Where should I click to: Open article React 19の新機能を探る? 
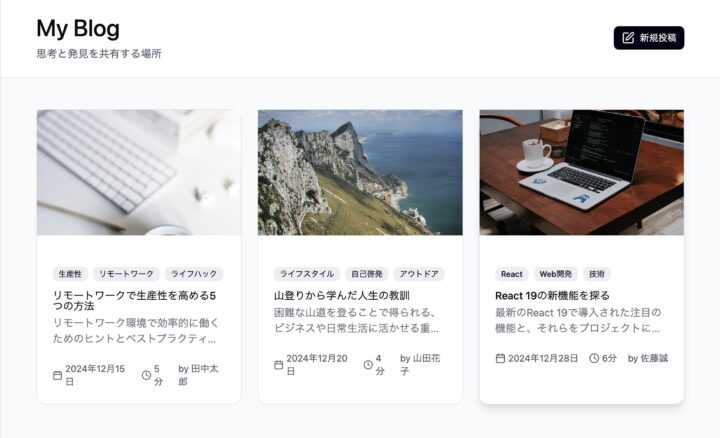[552, 296]
